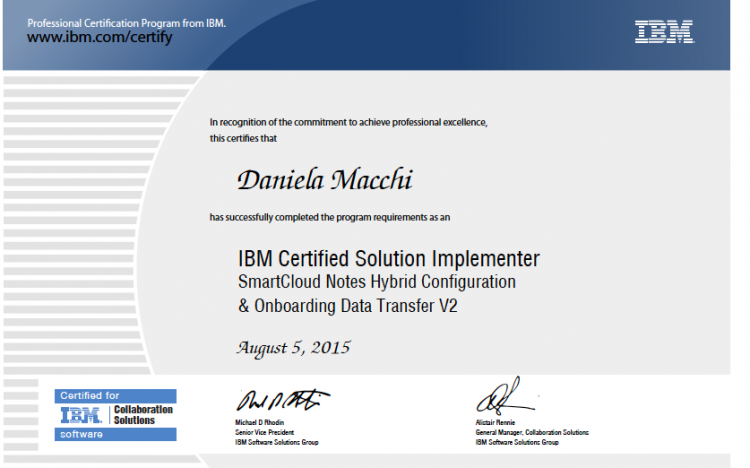
Task: Click 'SmartCloud Notes Hybrid Configuration' line
Action: coord(377,282)
